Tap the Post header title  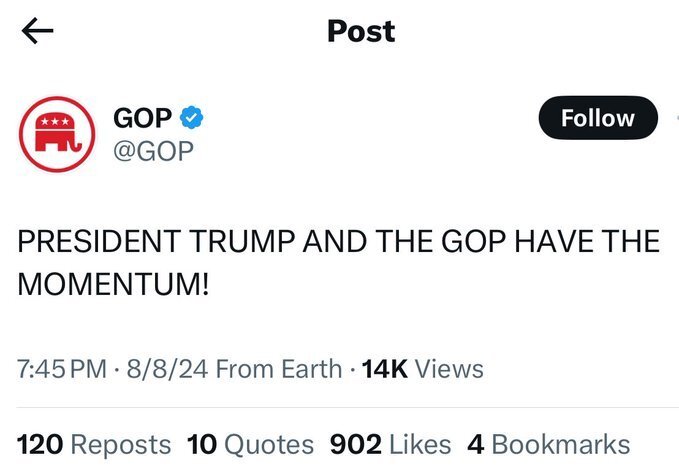361,31
